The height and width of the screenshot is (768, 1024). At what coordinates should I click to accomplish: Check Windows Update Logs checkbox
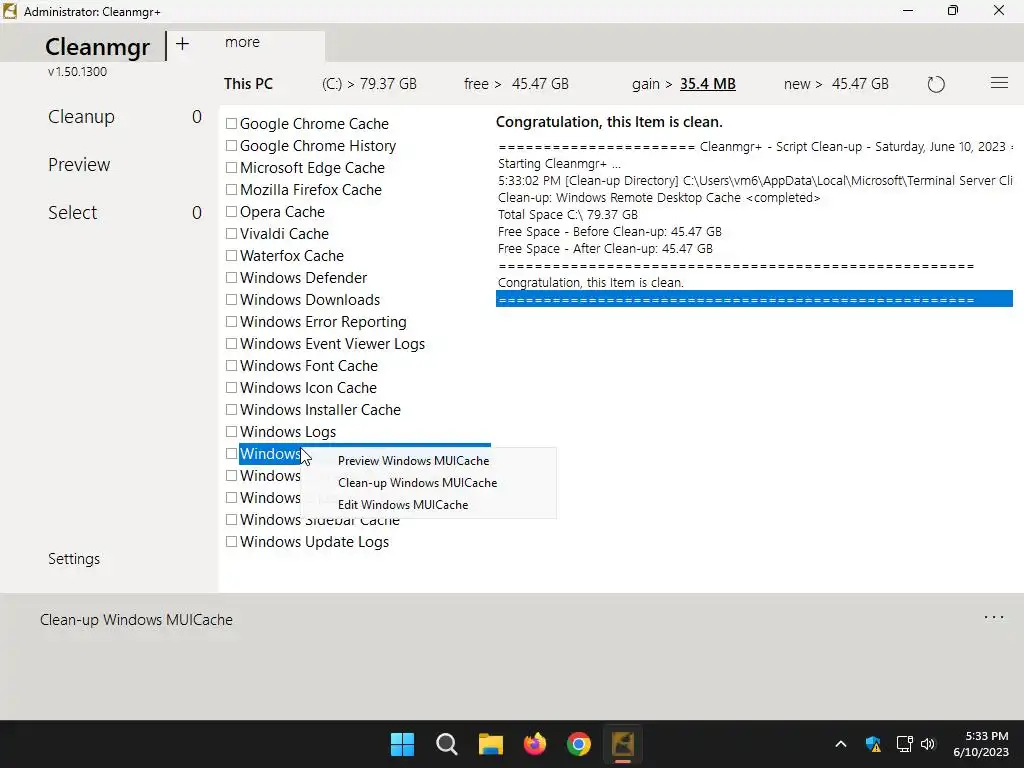click(231, 541)
